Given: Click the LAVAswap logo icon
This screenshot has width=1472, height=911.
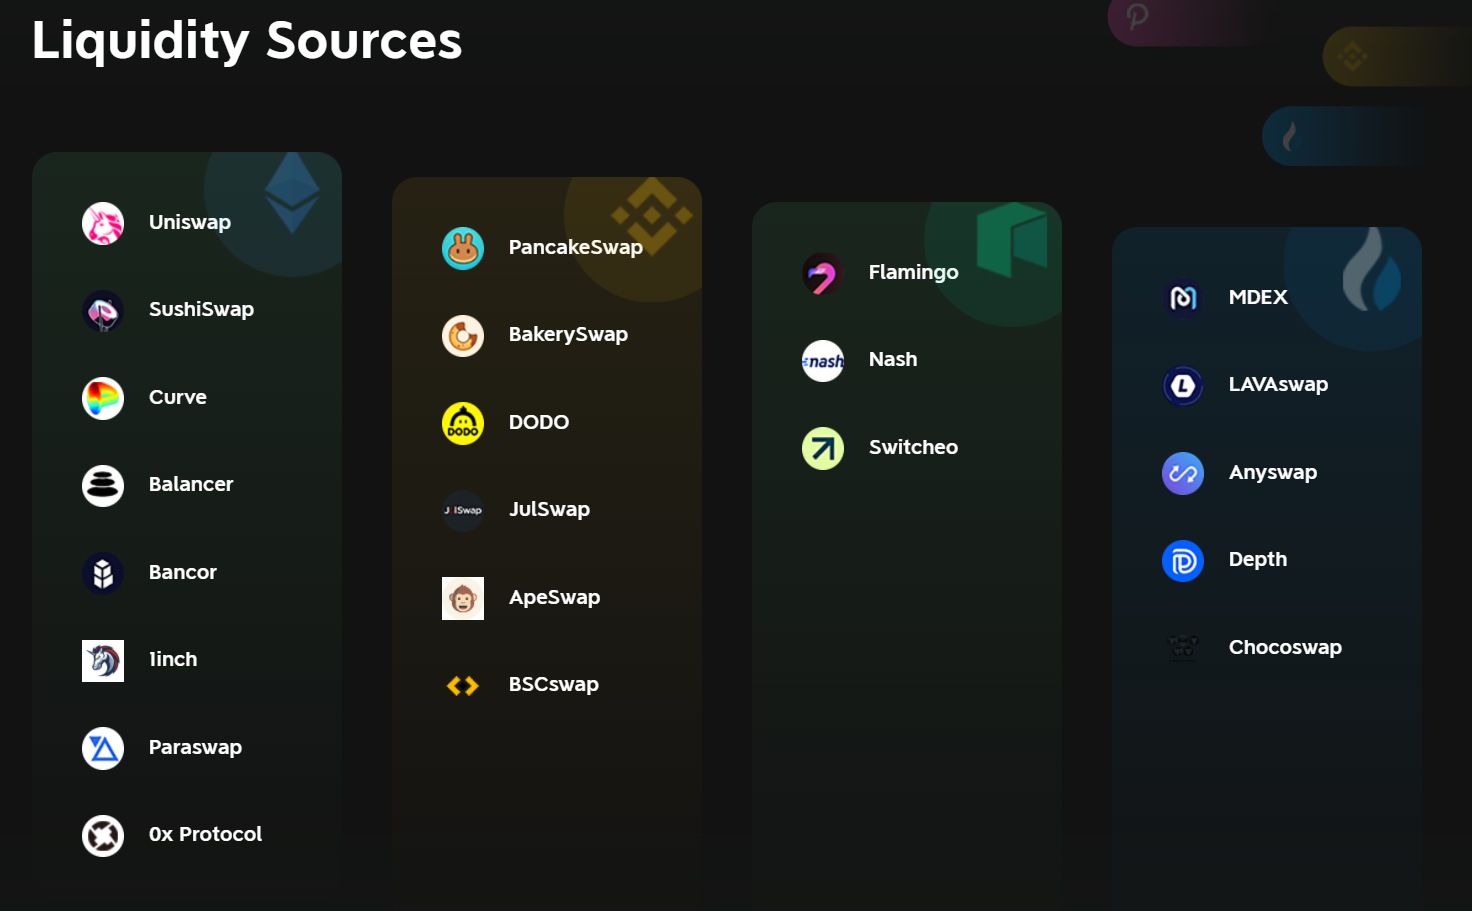Looking at the screenshot, I should click(x=1183, y=386).
